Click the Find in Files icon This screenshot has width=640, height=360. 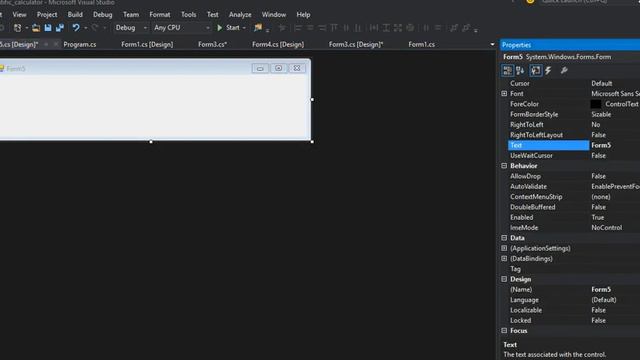click(258, 28)
